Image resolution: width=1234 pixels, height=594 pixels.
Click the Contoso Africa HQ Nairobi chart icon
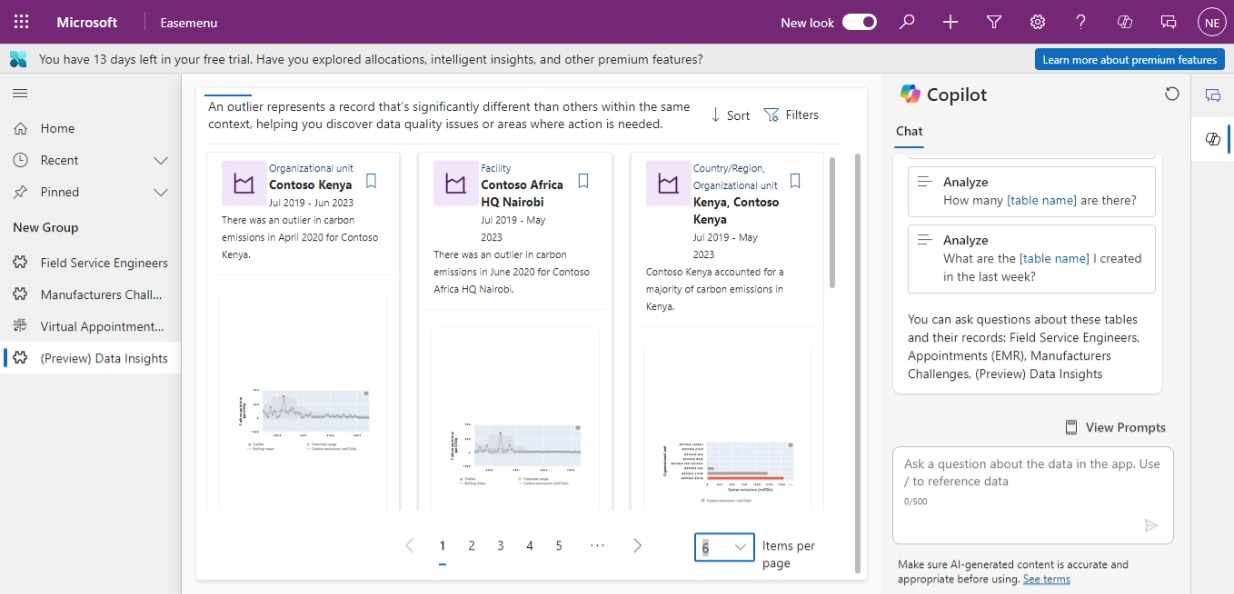click(x=455, y=183)
